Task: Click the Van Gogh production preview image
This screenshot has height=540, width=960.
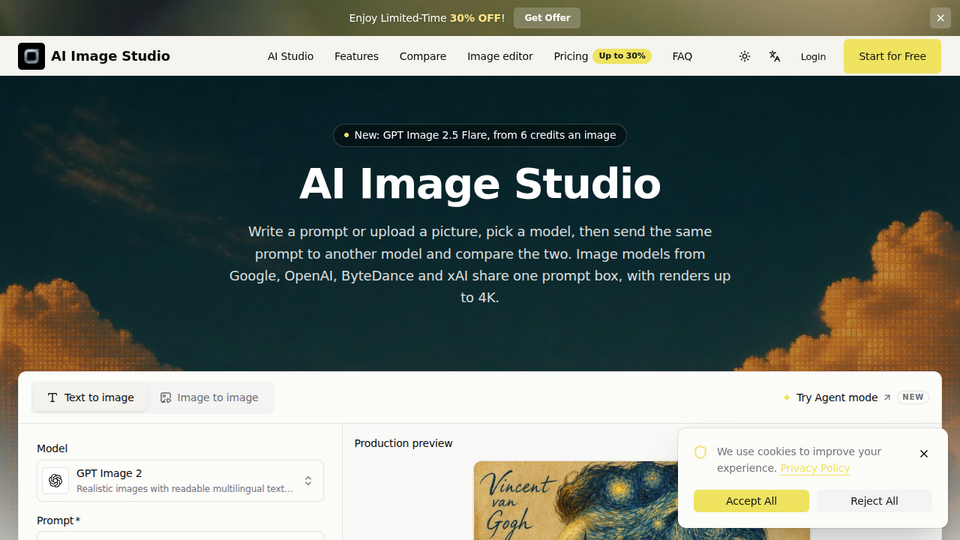Action: pos(642,500)
